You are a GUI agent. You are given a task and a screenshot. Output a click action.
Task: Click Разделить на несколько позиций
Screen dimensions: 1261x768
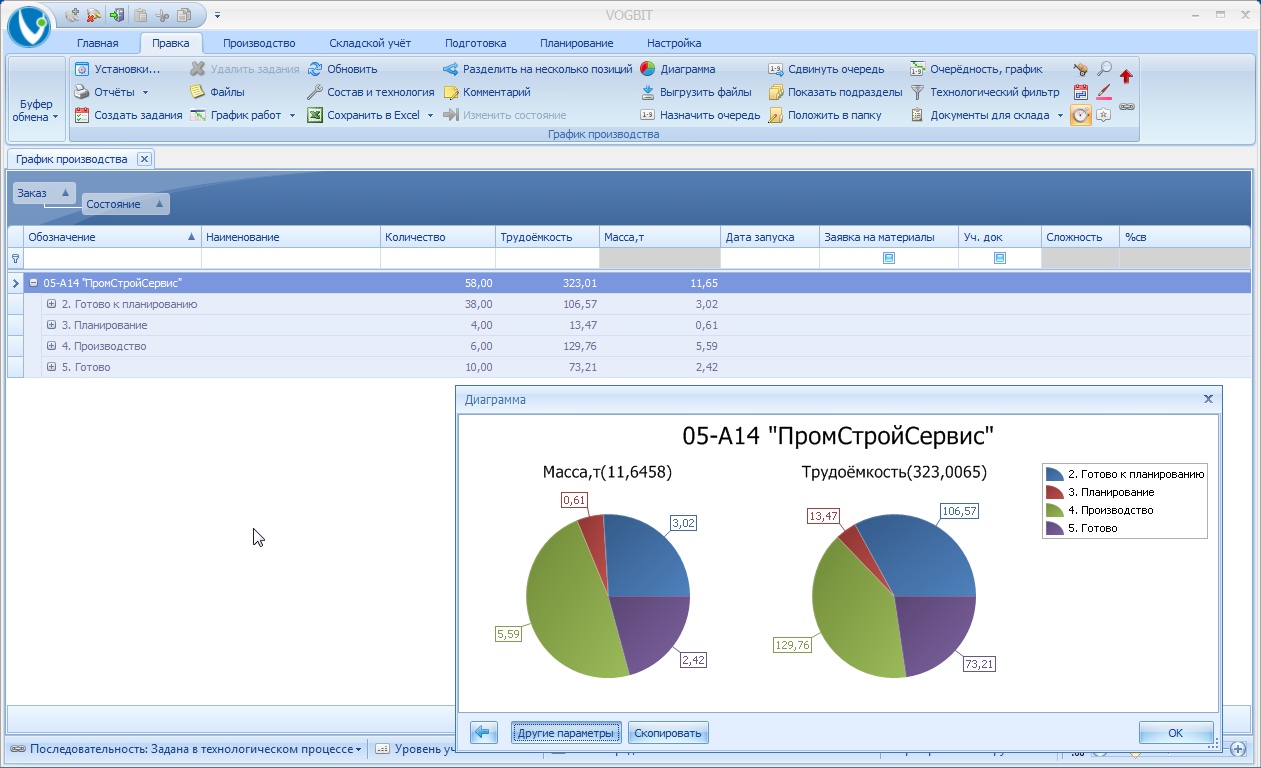click(538, 69)
